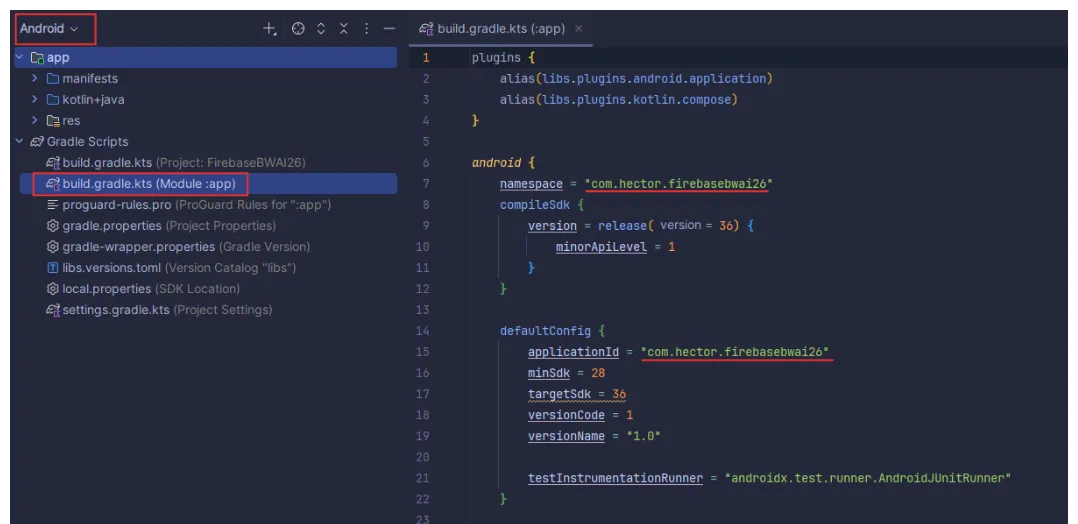The image size is (1078, 524).
Task: Click defaultConfig on line 14
Action: (x=545, y=330)
